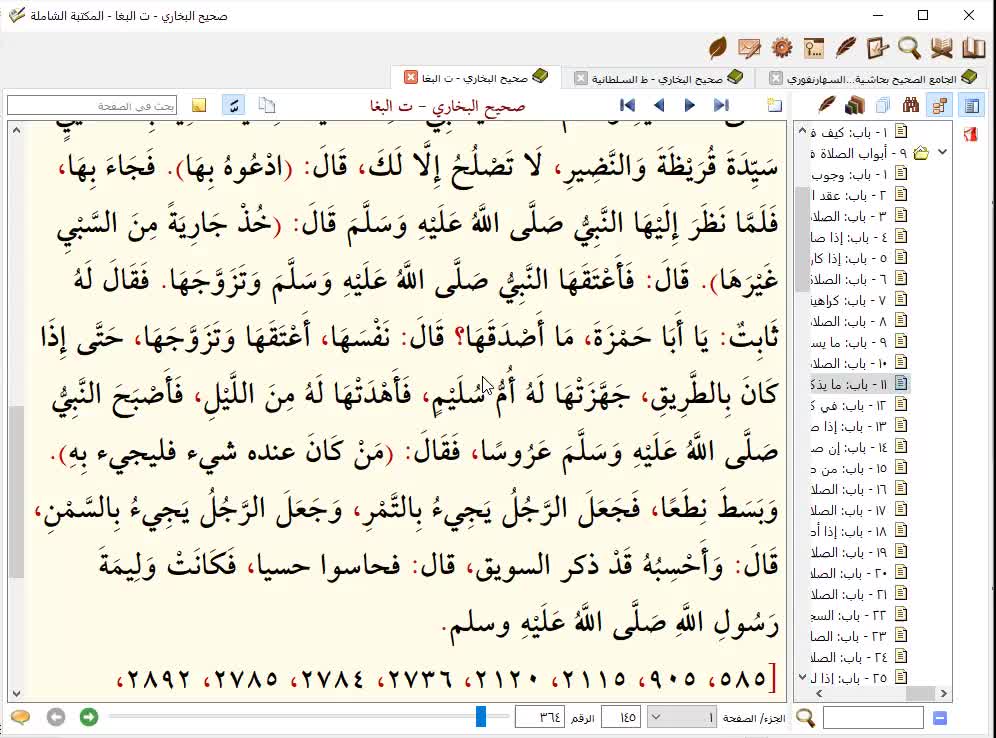Click the page navigation slider handle

[481, 716]
